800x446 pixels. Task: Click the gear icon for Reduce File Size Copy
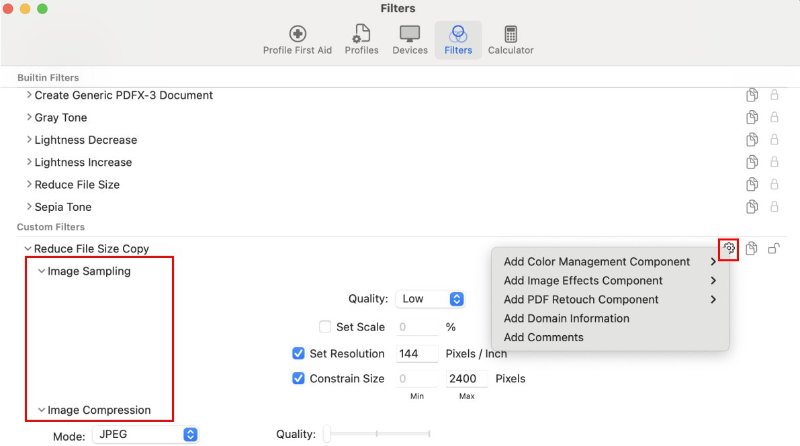coord(729,249)
